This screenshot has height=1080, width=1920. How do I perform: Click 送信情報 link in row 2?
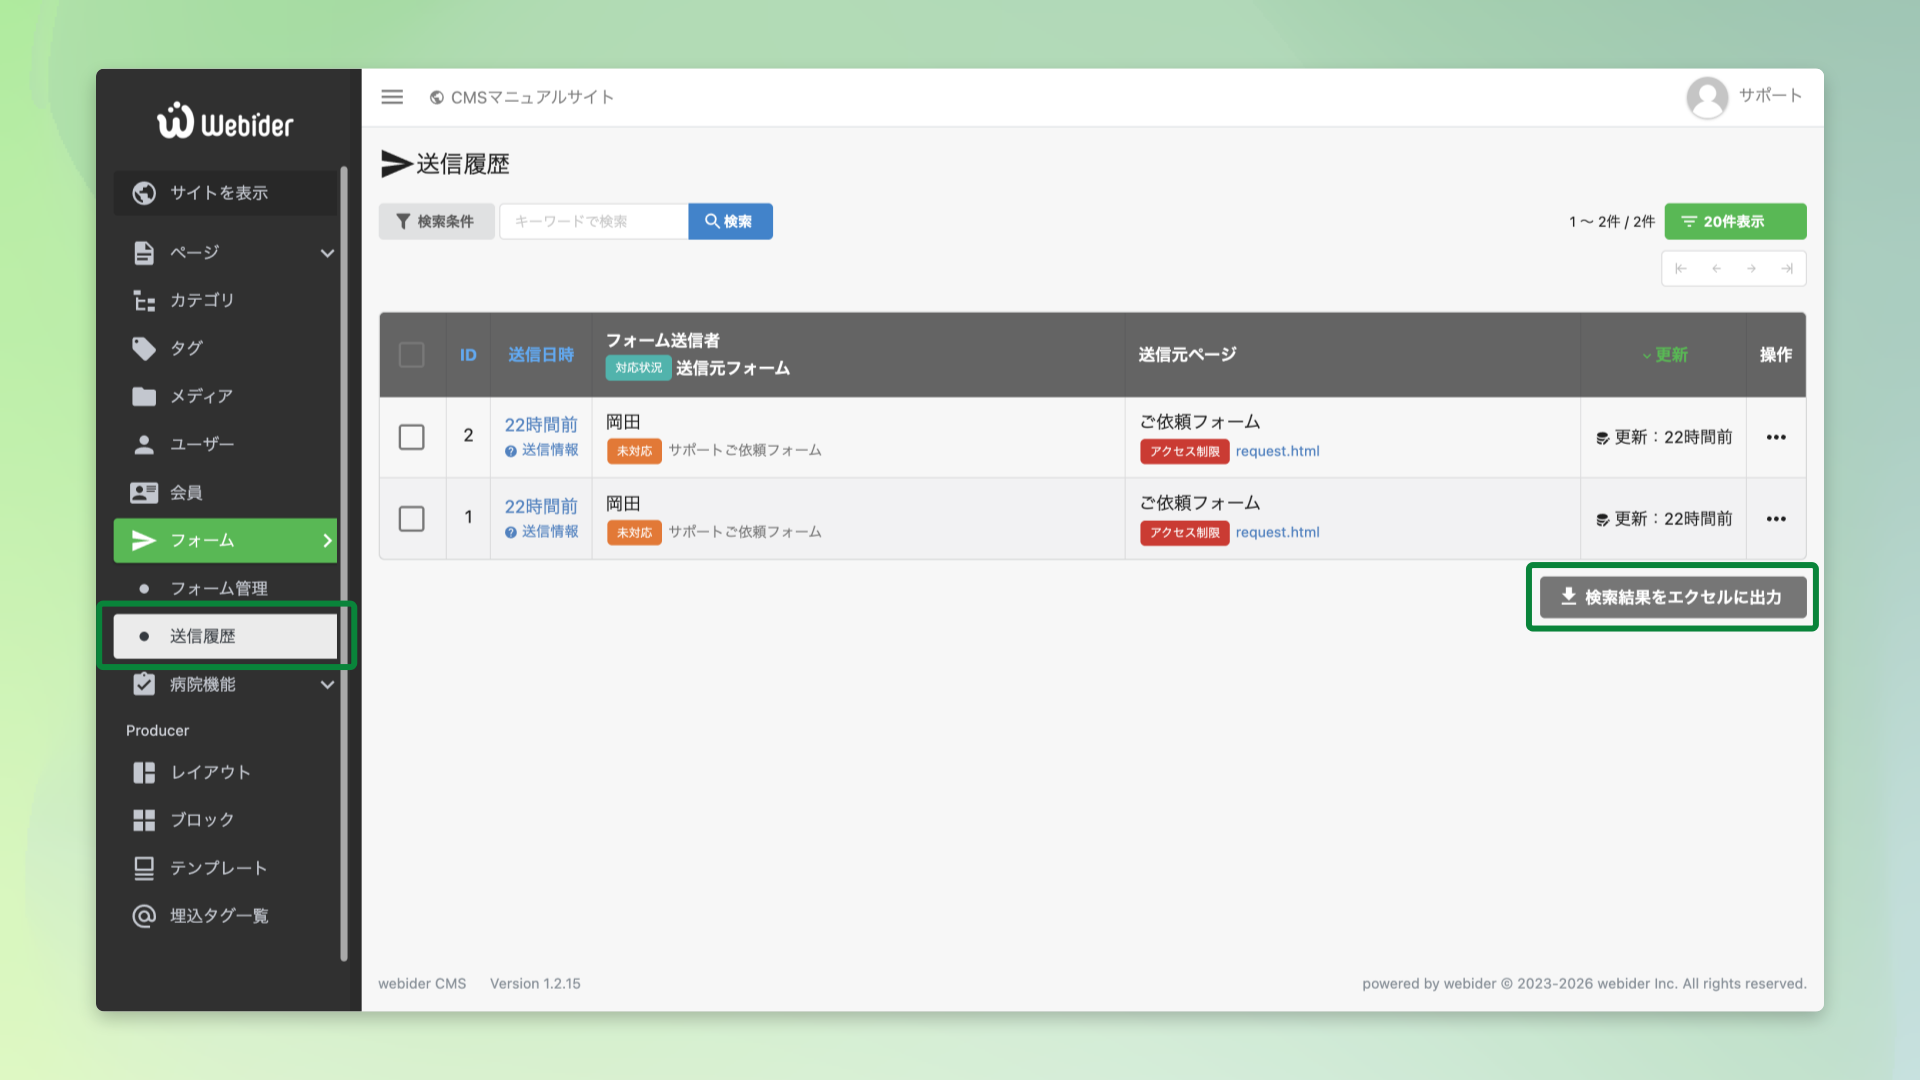[x=550, y=451]
